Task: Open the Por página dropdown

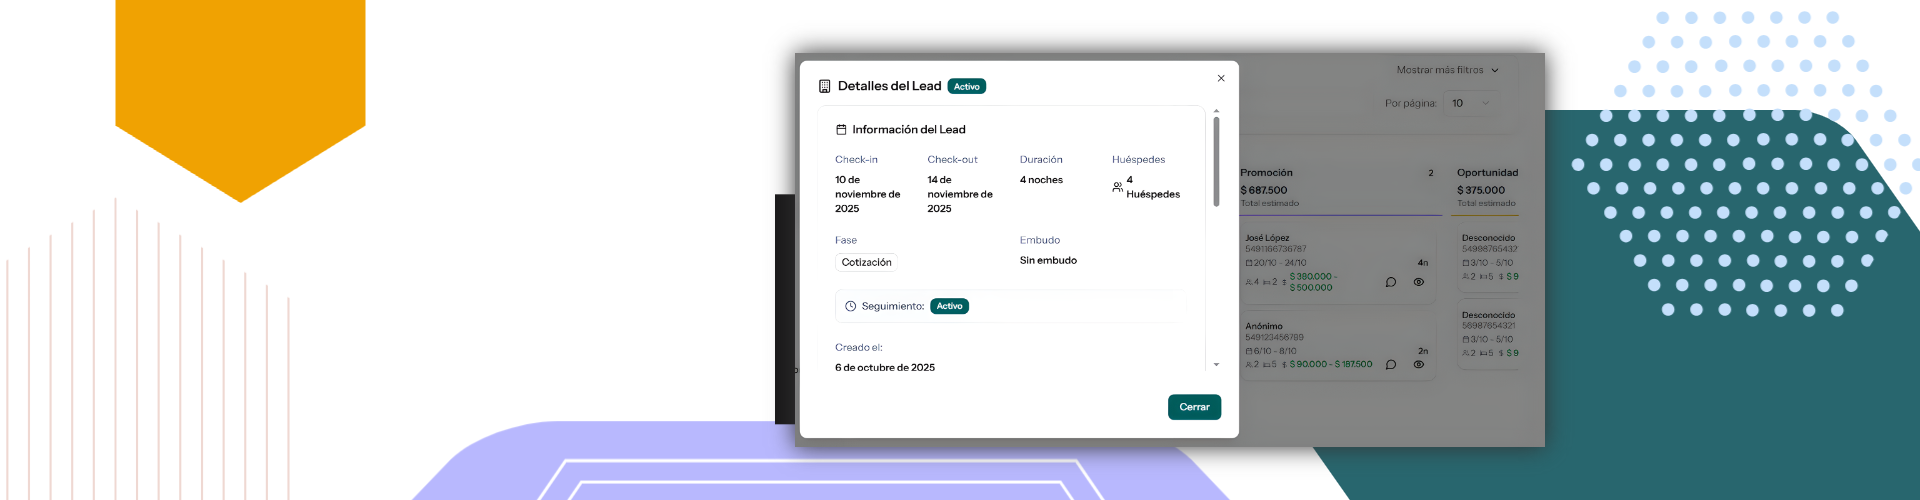Action: click(x=1470, y=103)
